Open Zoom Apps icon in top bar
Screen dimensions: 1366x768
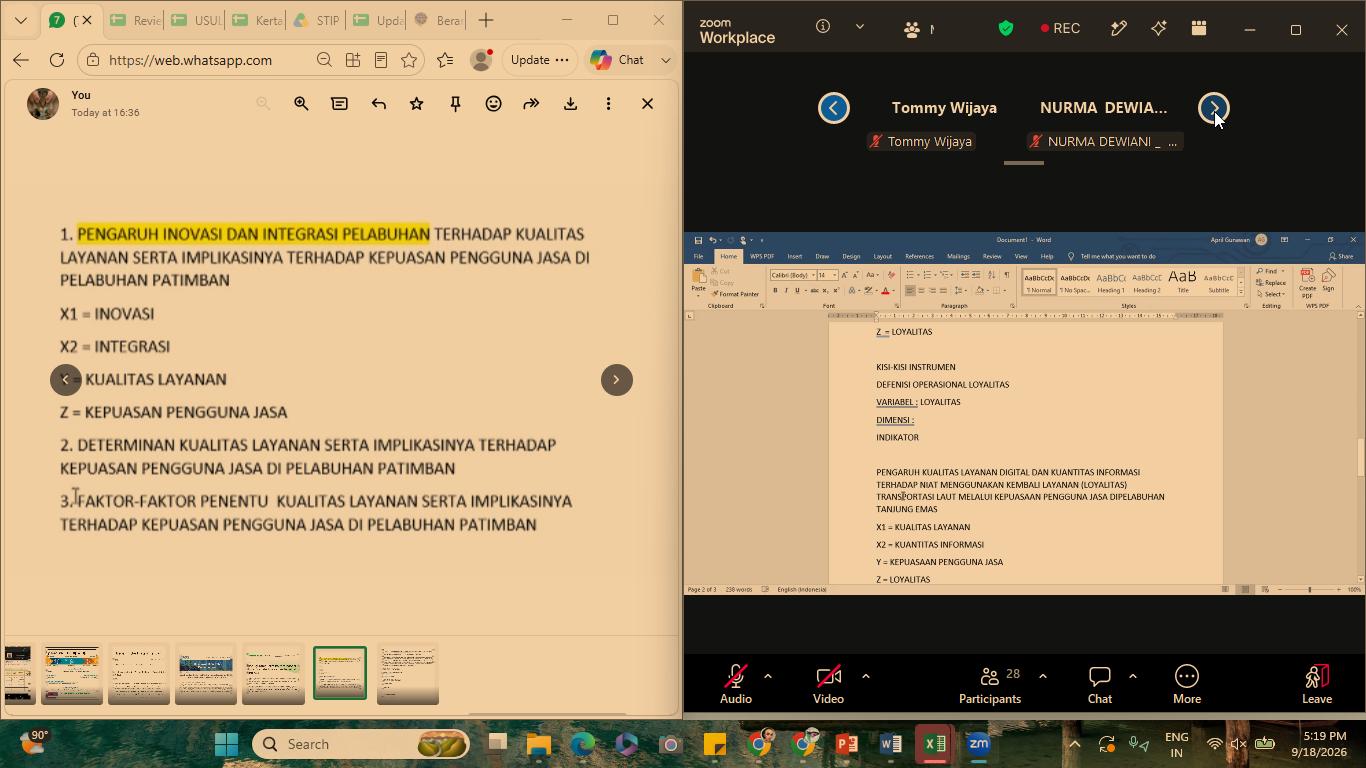point(1198,29)
